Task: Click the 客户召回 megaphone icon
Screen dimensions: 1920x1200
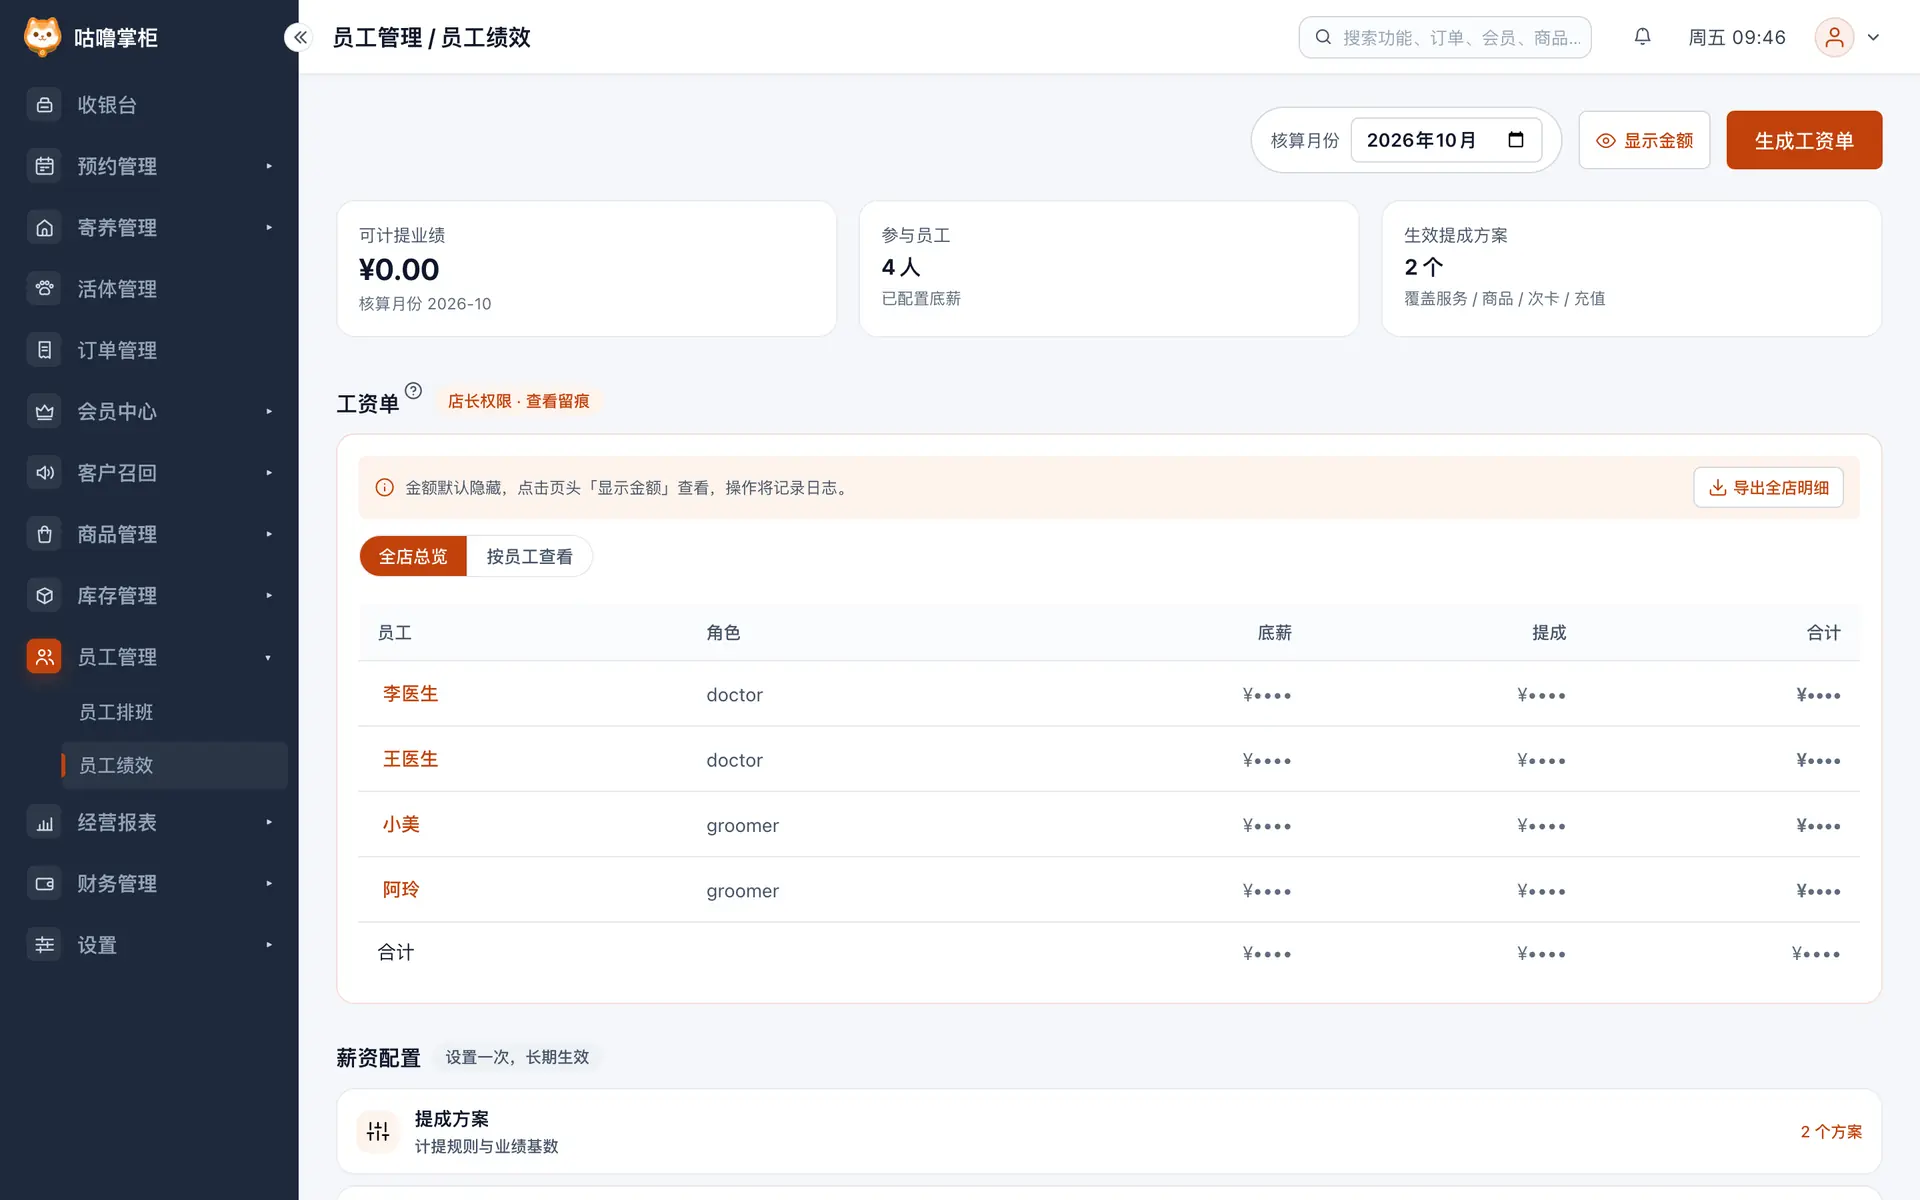Action: (x=44, y=473)
